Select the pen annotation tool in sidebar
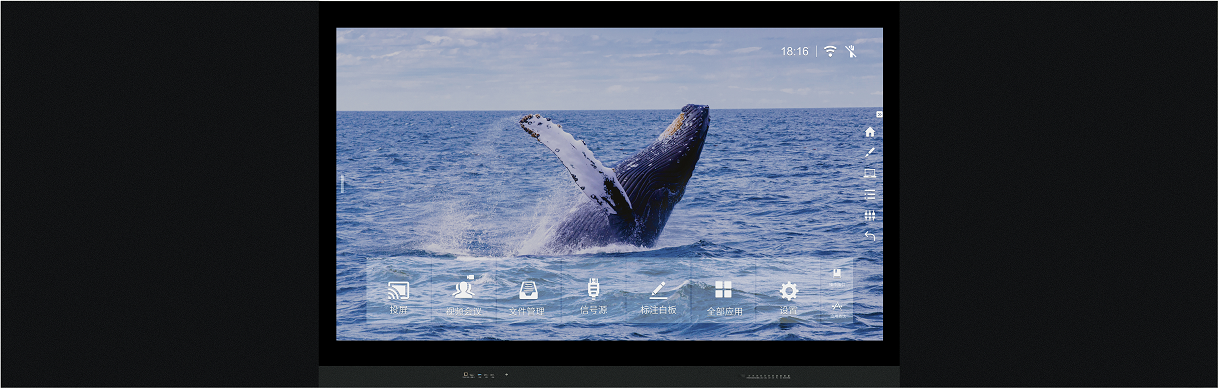This screenshot has width=1218, height=388. 870,152
